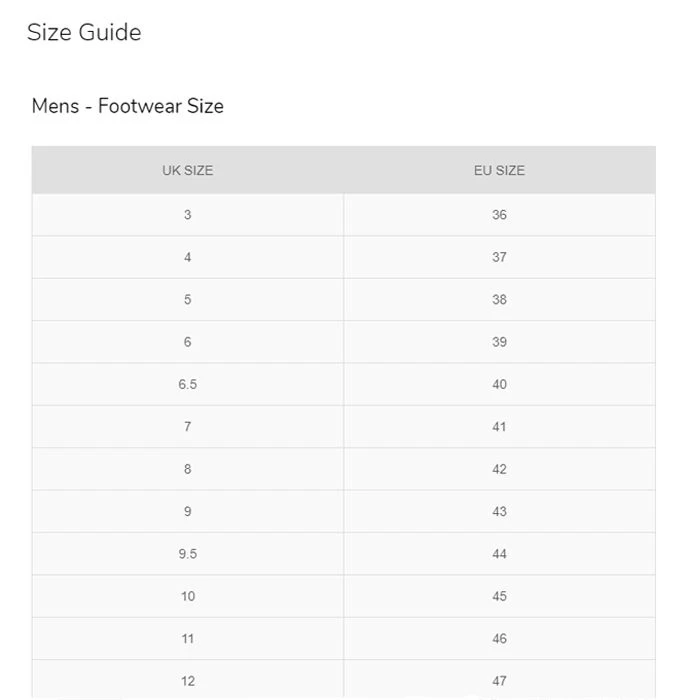
Task: Click the EU SIZE column header
Action: click(499, 170)
